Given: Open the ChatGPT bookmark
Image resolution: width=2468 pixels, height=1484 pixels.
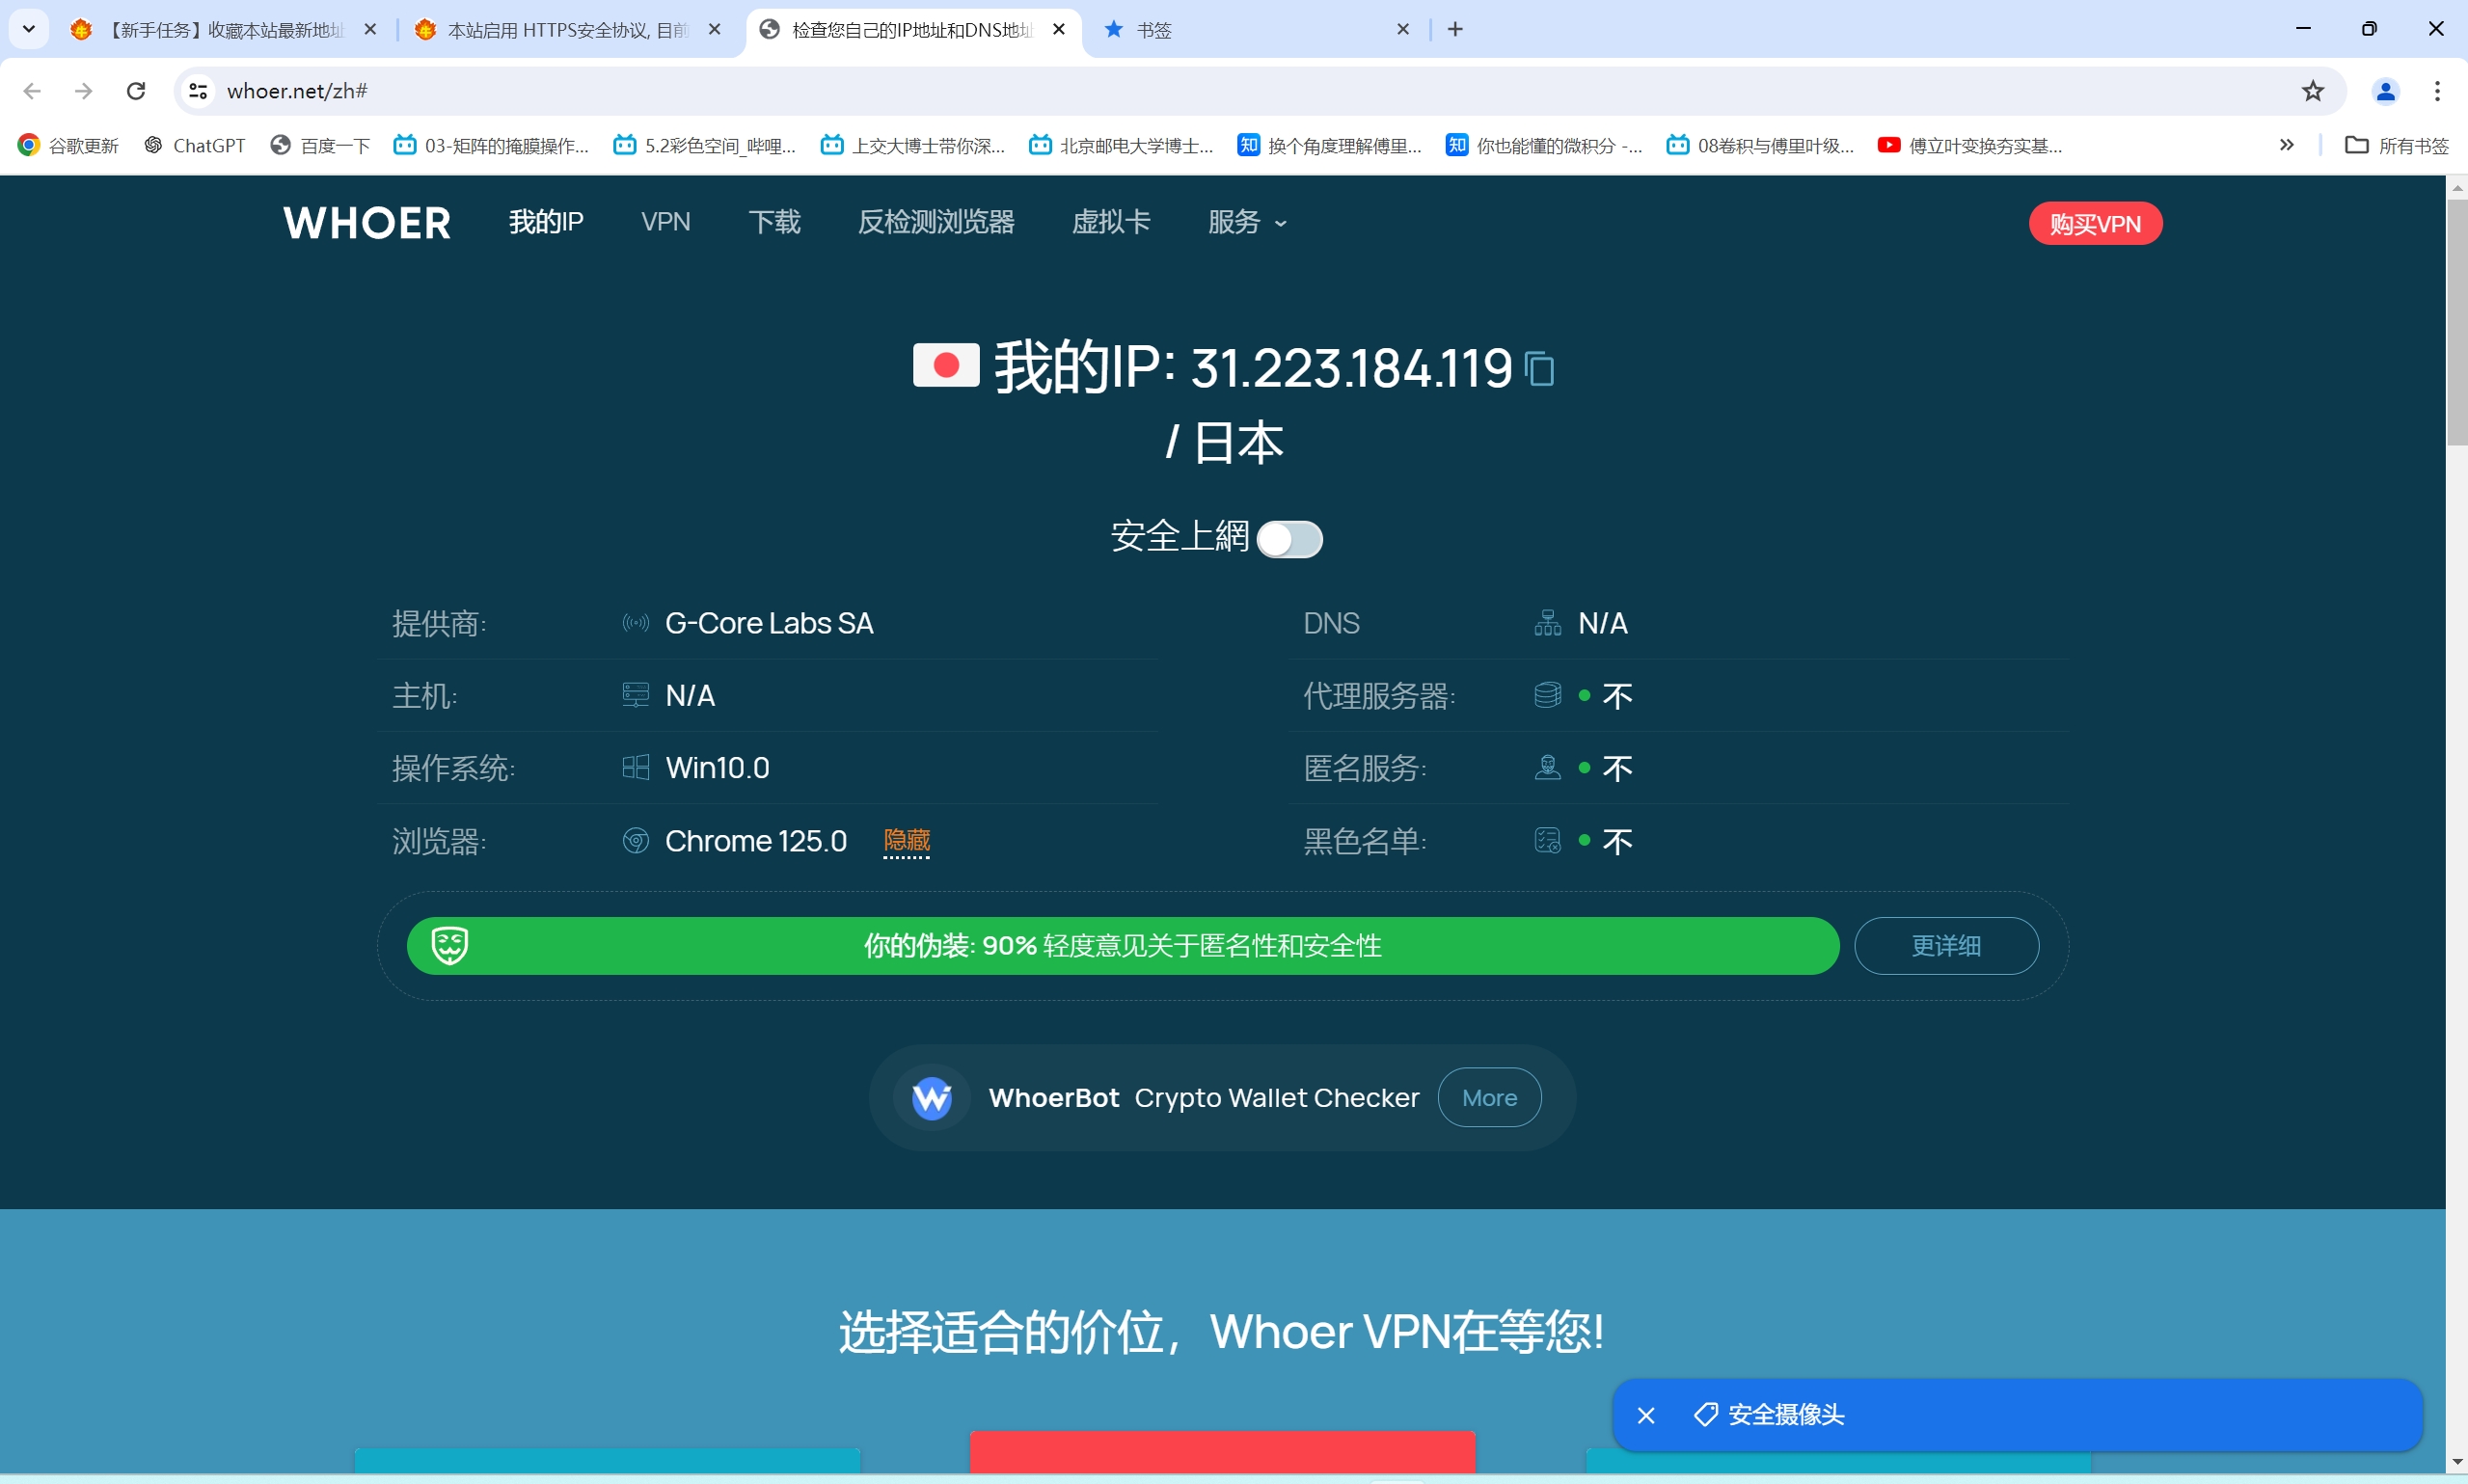Looking at the screenshot, I should coord(195,146).
